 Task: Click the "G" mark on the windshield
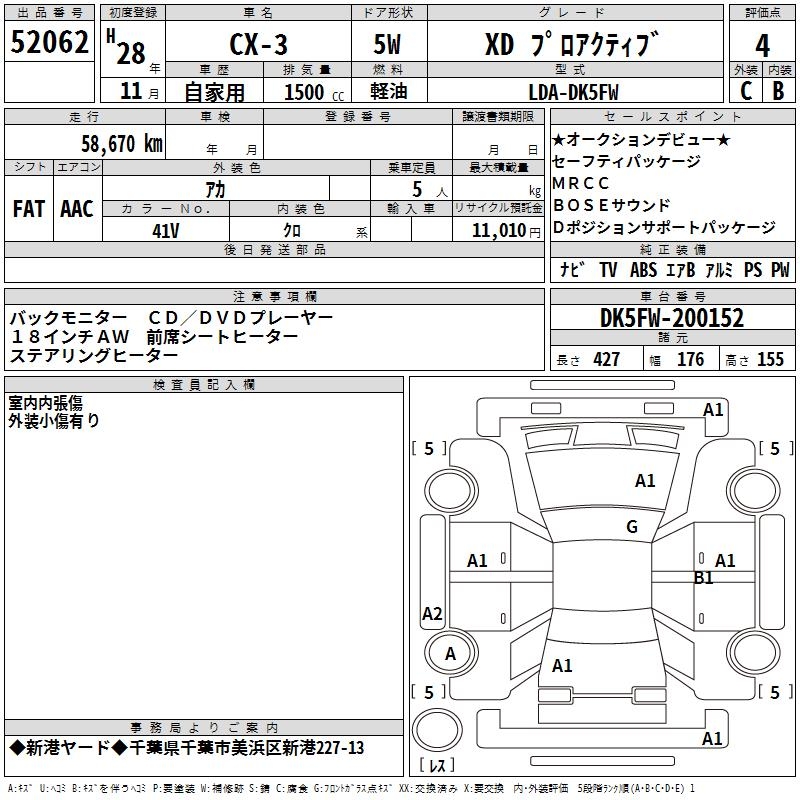(632, 526)
